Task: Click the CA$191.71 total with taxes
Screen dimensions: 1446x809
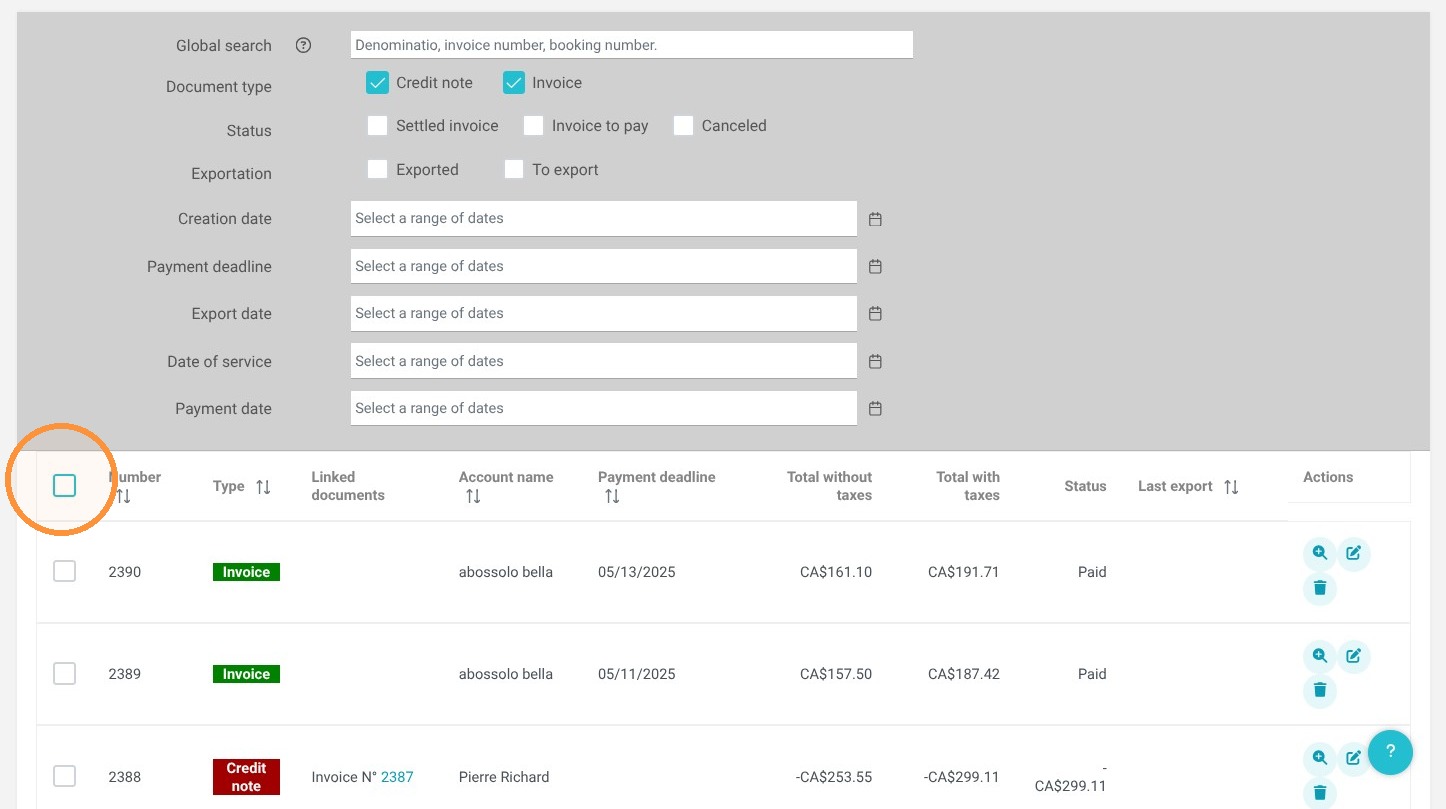Action: pyautogui.click(x=964, y=572)
